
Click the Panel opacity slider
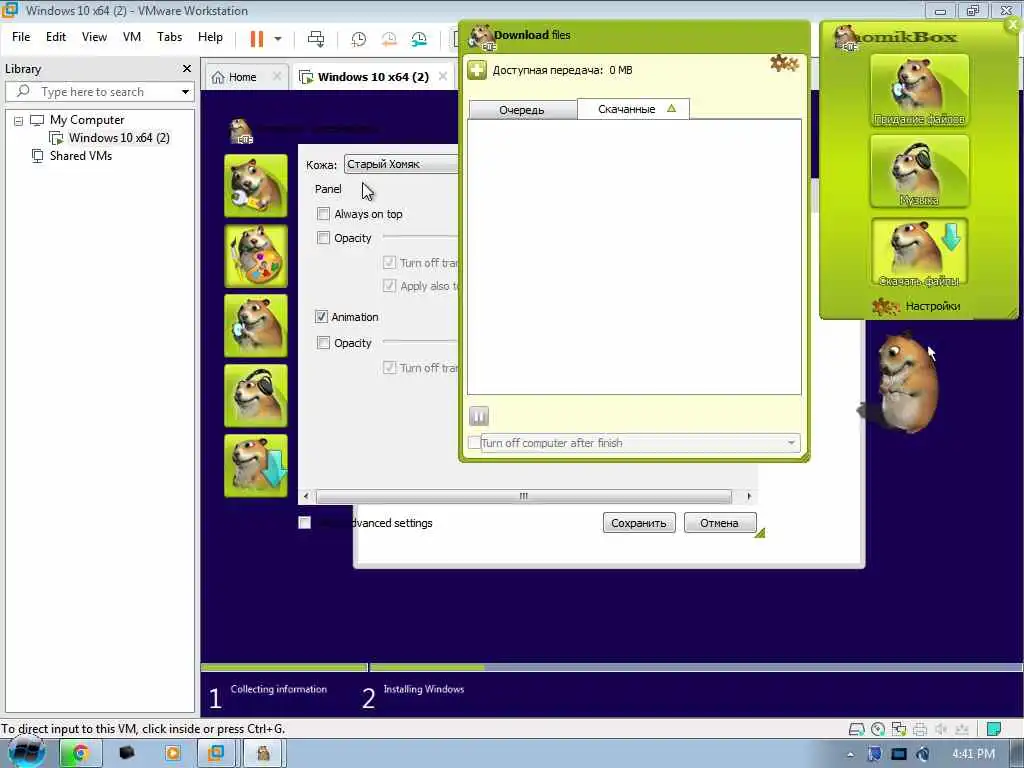[421, 236]
